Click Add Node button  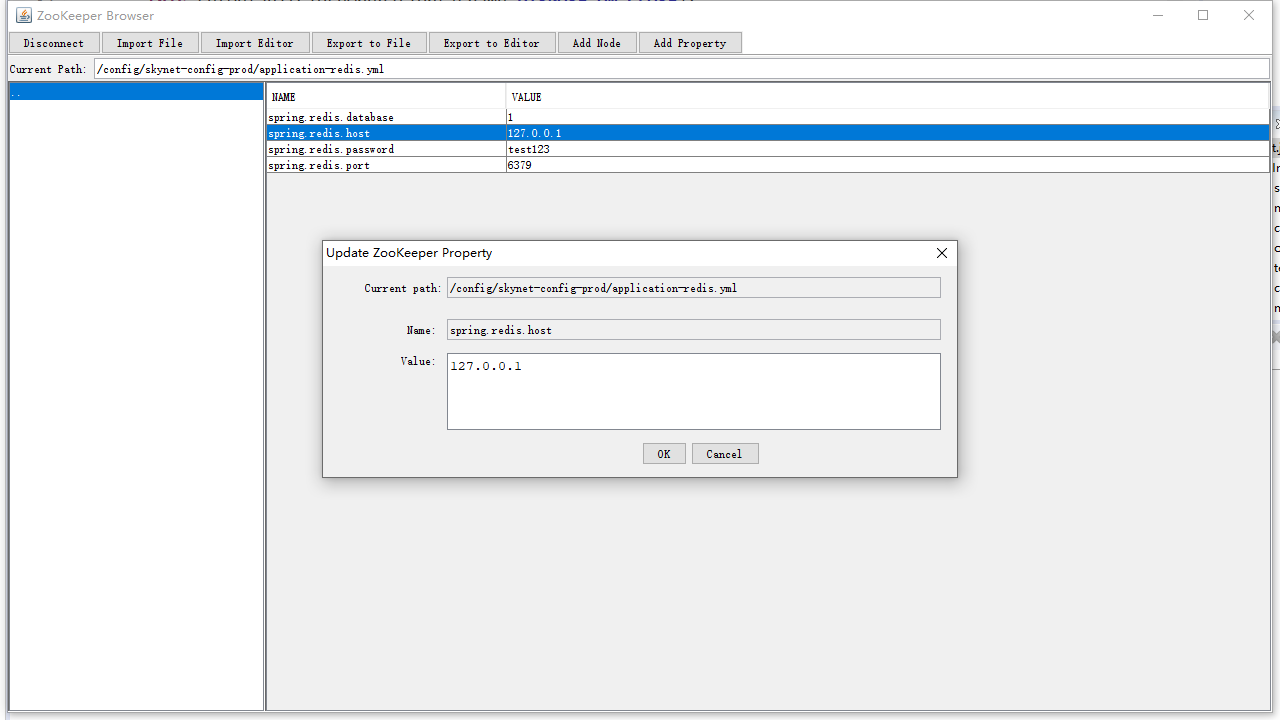point(597,43)
